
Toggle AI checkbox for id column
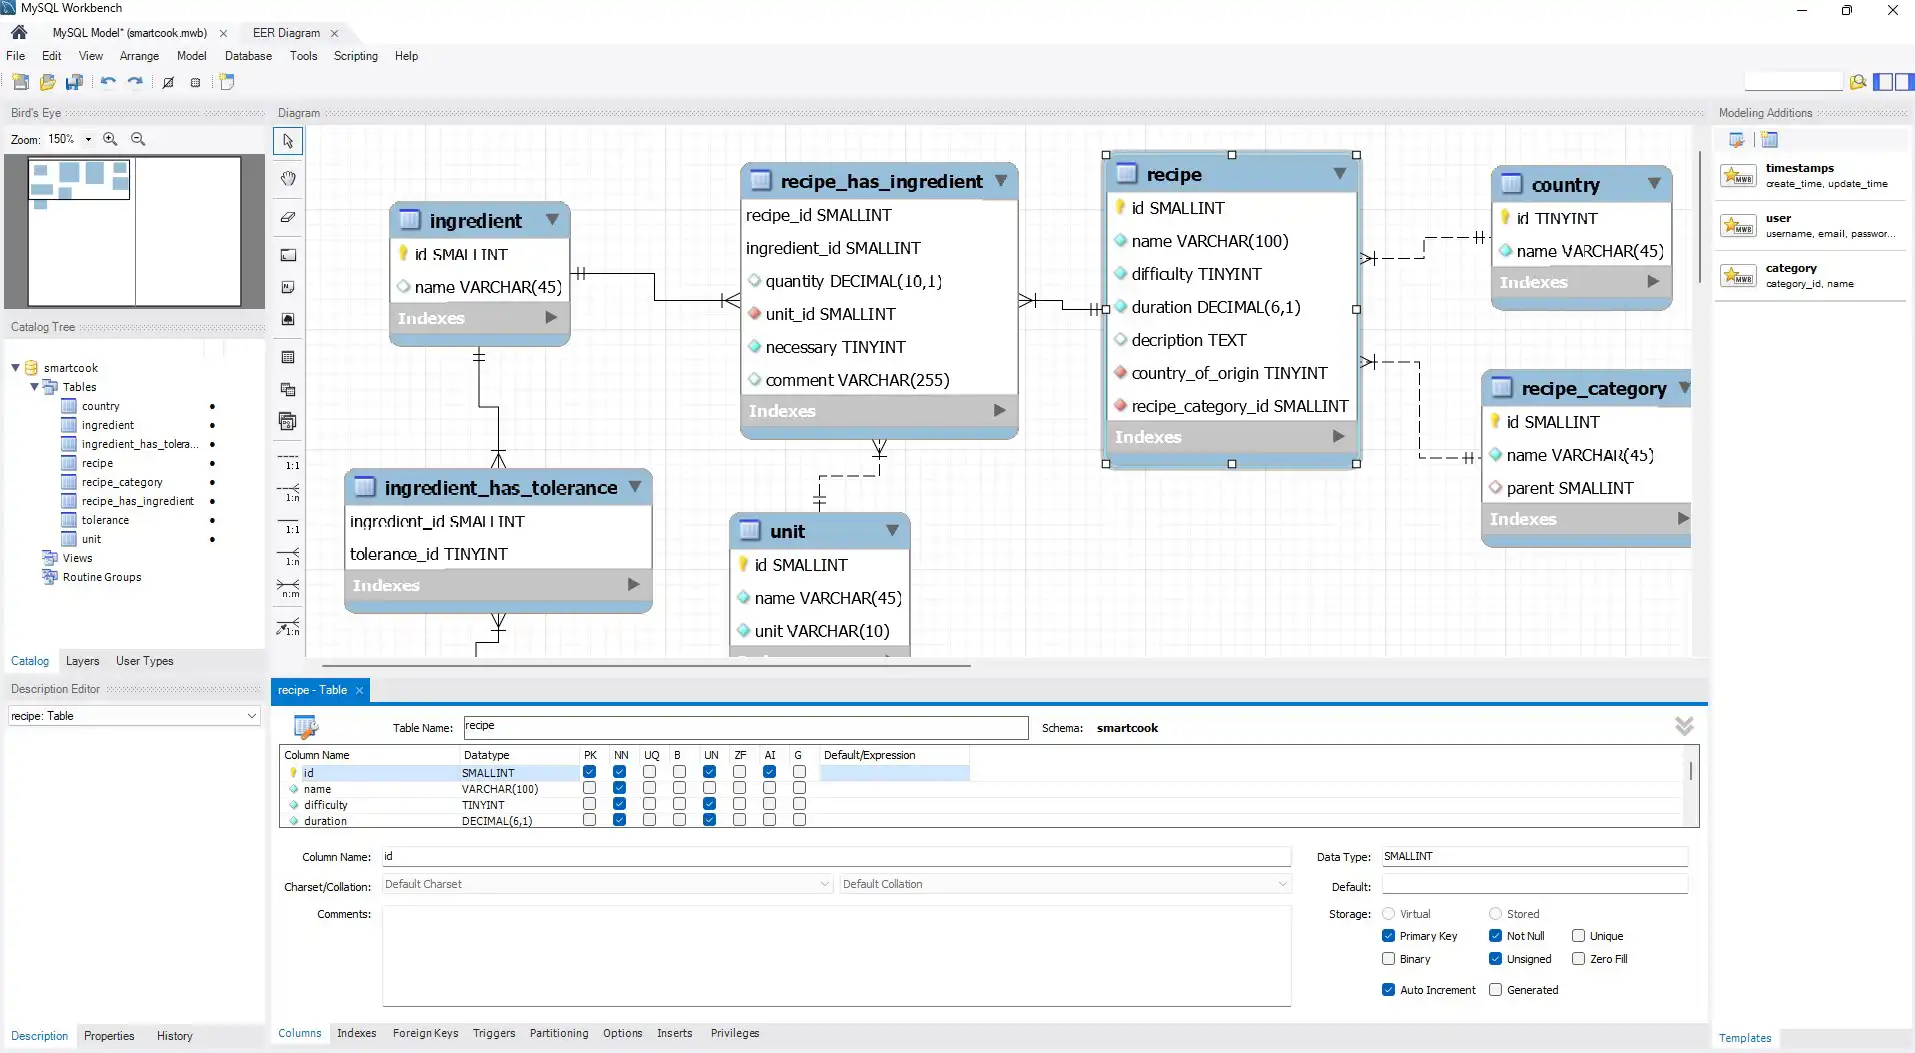769,772
